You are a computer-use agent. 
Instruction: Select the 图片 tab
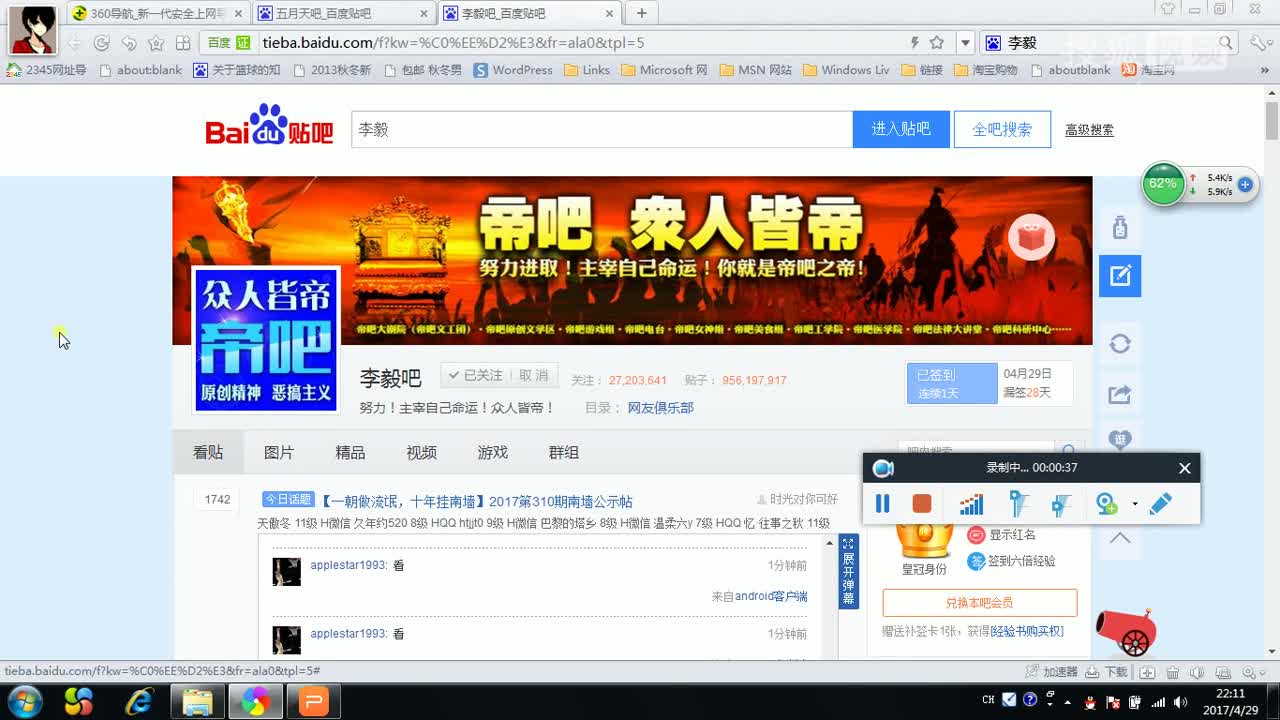(279, 452)
